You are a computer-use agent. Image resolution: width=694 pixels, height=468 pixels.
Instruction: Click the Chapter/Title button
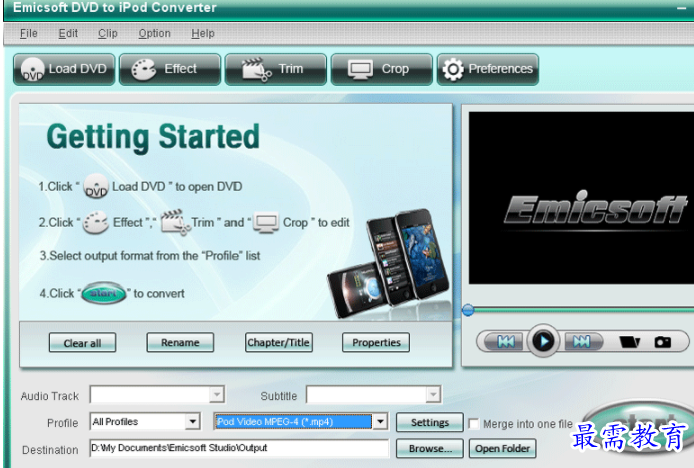[x=278, y=343]
